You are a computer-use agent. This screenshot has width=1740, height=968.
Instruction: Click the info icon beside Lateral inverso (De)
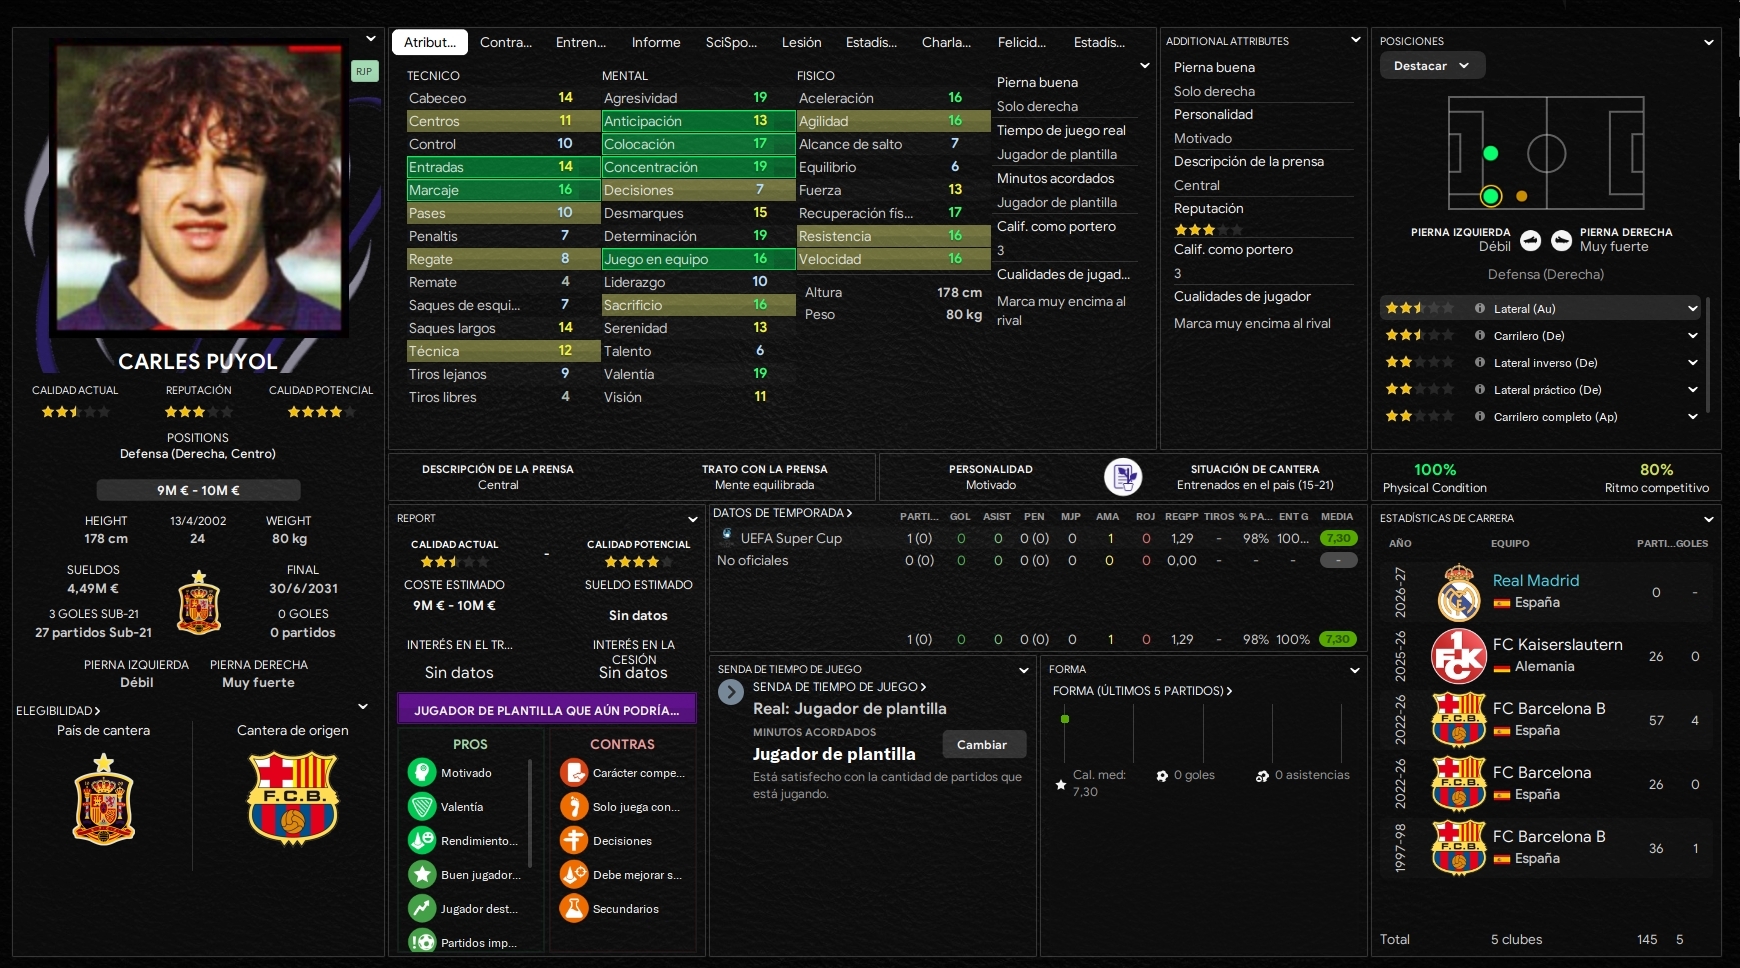[1480, 362]
